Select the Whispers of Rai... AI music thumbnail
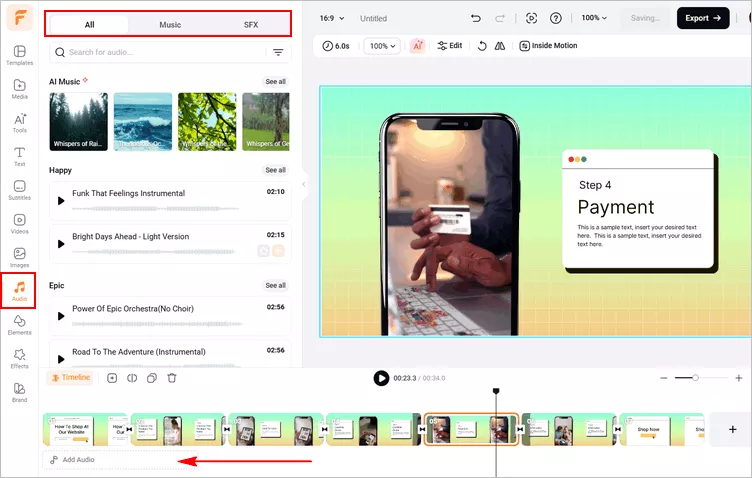The image size is (752, 478). [79, 122]
